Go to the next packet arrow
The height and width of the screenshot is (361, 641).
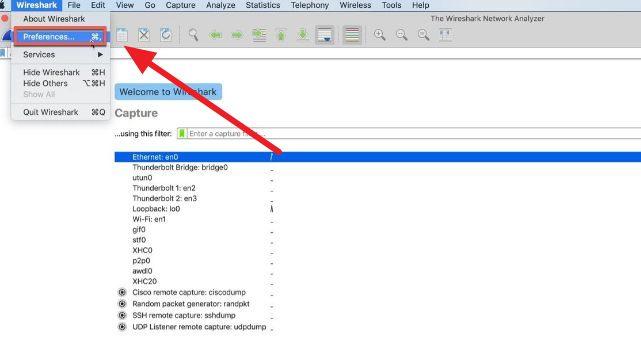click(237, 35)
